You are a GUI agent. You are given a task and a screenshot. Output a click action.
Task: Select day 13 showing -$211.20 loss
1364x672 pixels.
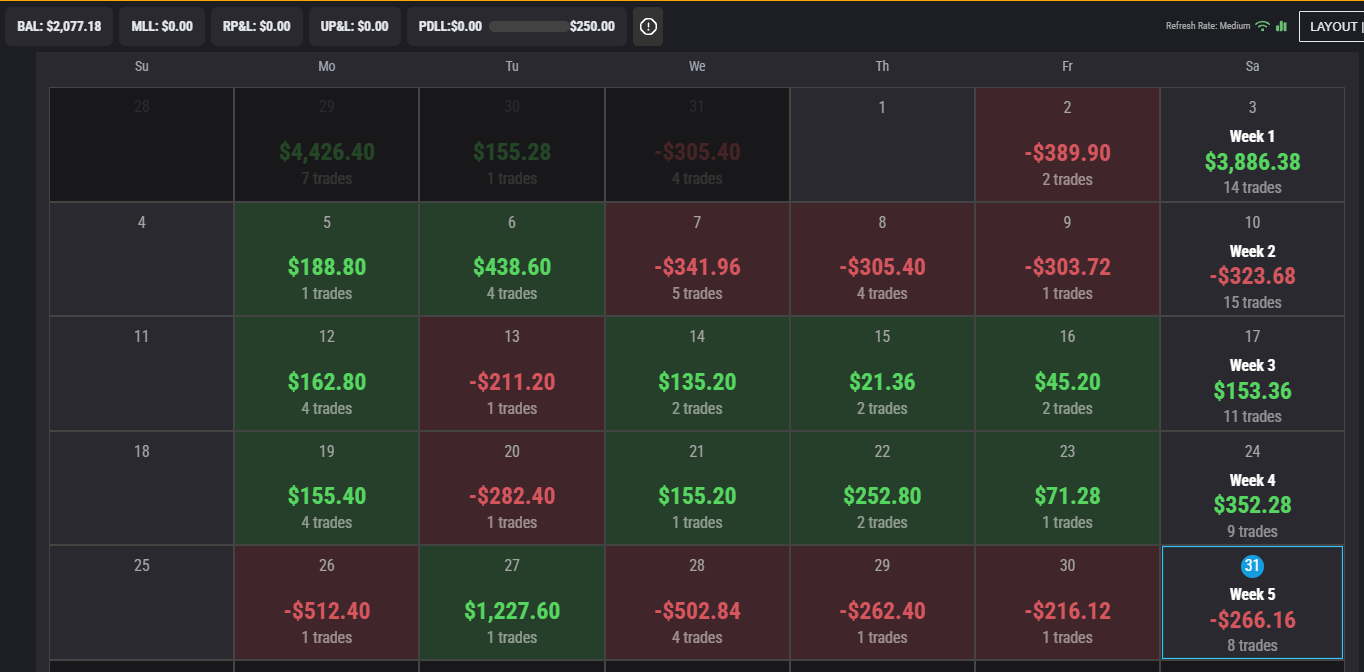pos(512,374)
